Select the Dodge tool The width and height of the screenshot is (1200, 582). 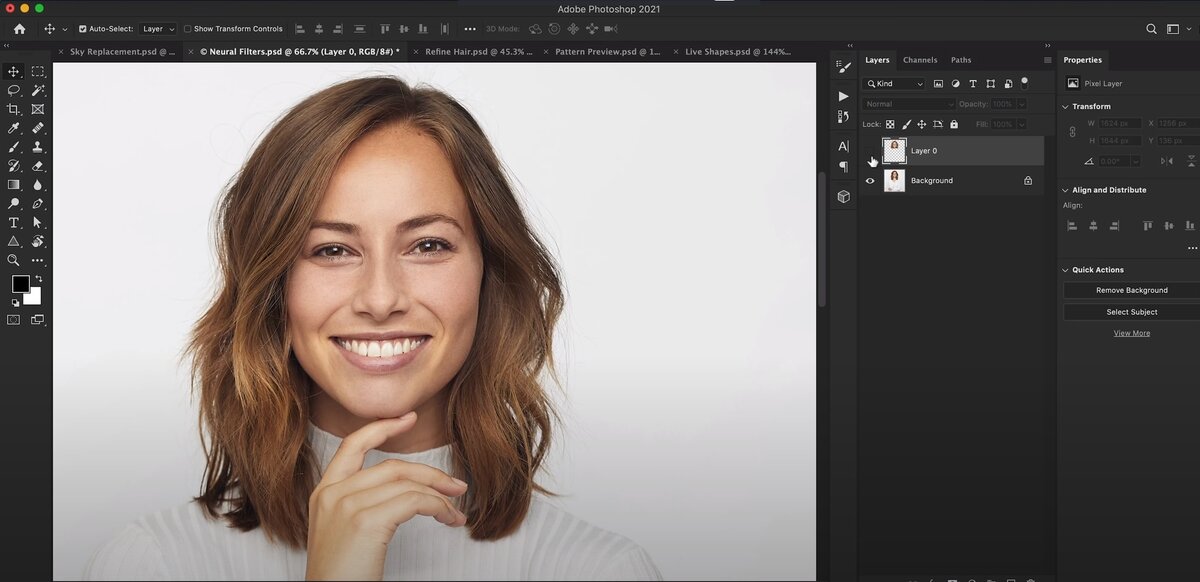click(14, 204)
